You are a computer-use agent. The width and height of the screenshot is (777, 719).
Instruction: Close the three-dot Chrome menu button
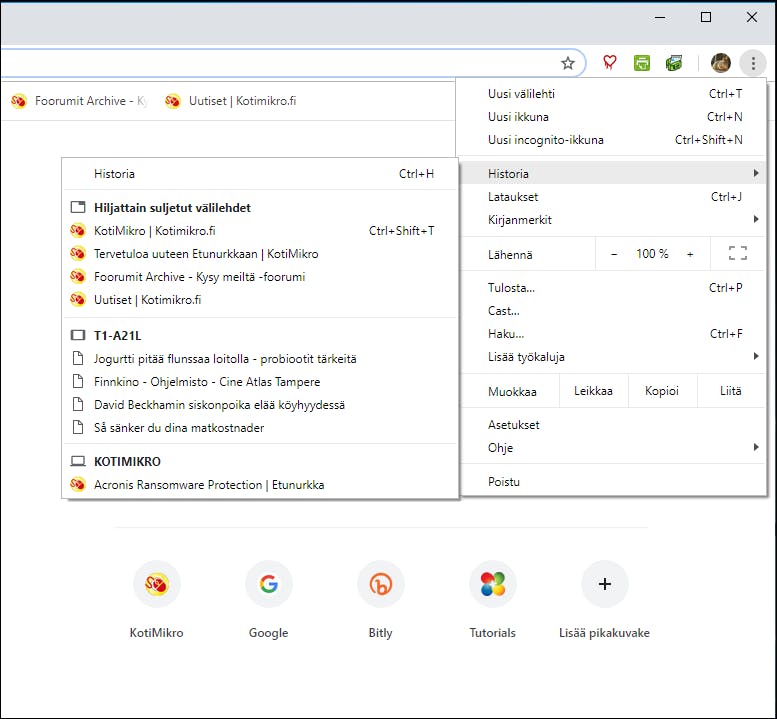point(753,63)
